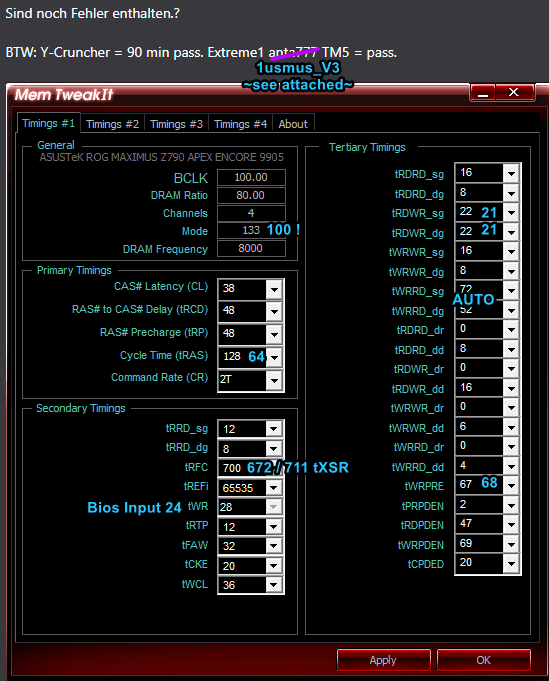549x681 pixels.
Task: Expand the tWRWR_dd dropdown
Action: (511, 427)
